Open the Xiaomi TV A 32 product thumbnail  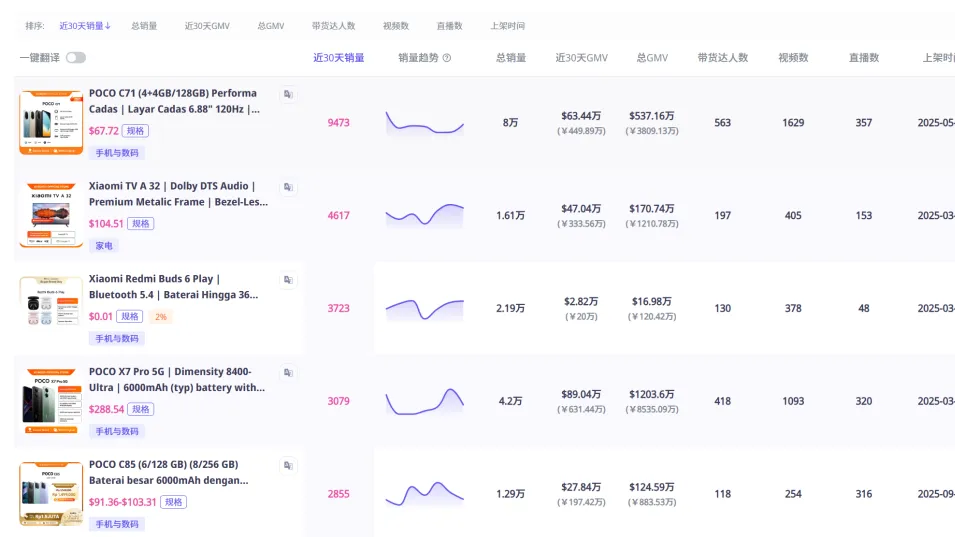[x=51, y=215]
